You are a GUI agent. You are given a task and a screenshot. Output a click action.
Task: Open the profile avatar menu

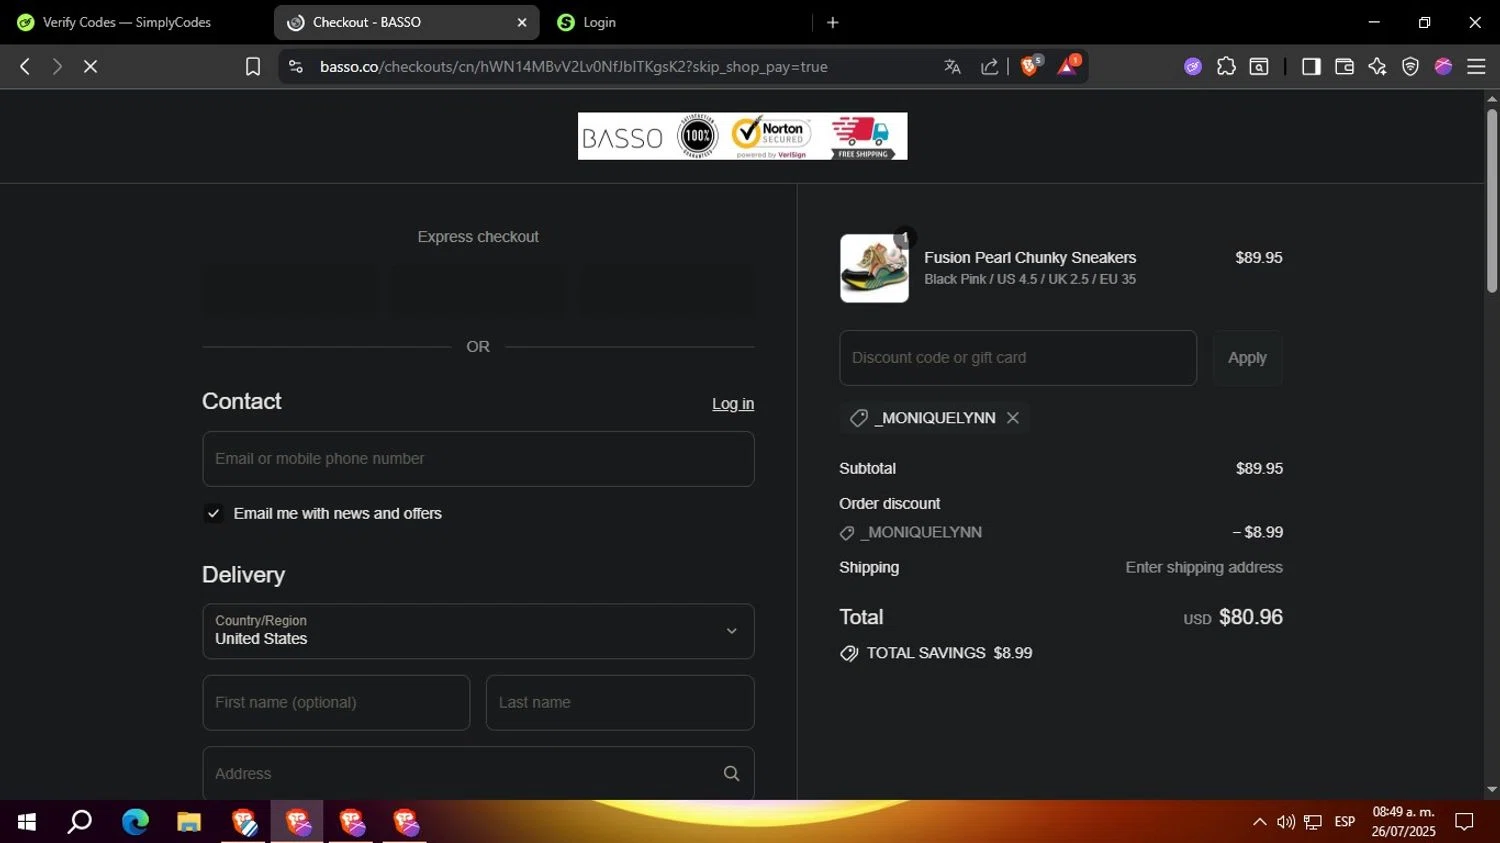pyautogui.click(x=1443, y=66)
